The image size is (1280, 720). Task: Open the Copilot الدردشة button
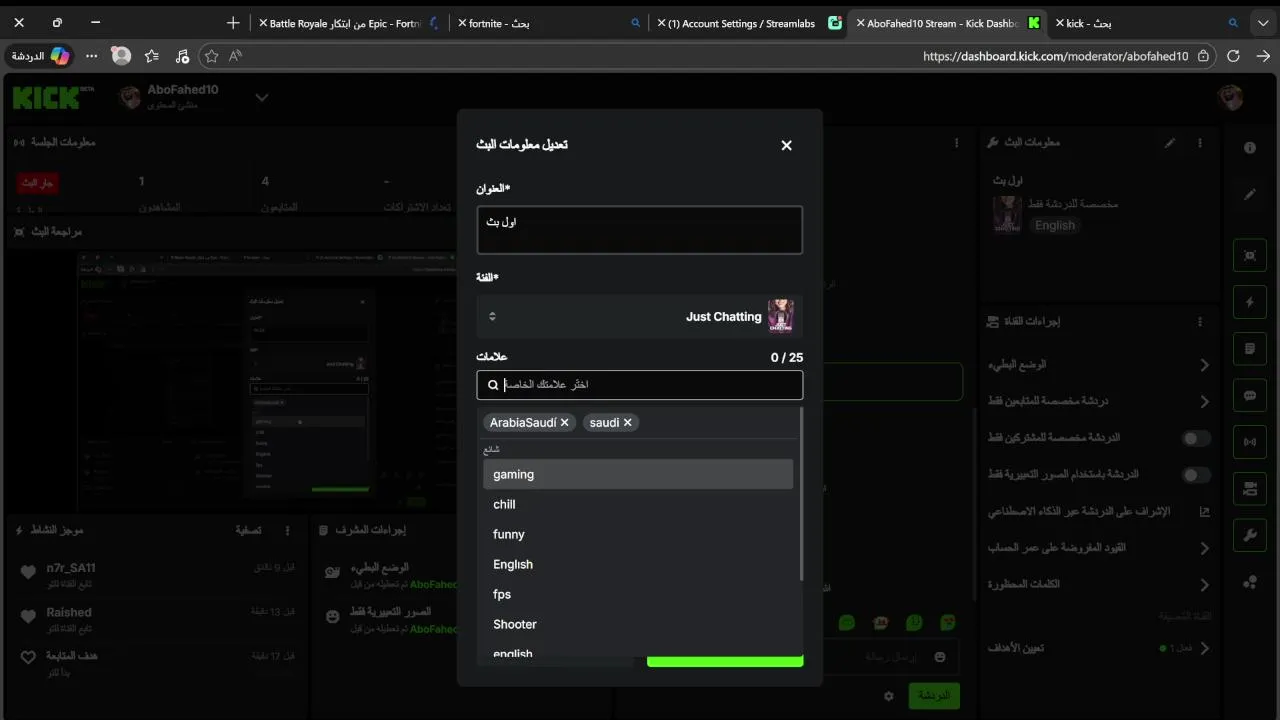point(40,56)
